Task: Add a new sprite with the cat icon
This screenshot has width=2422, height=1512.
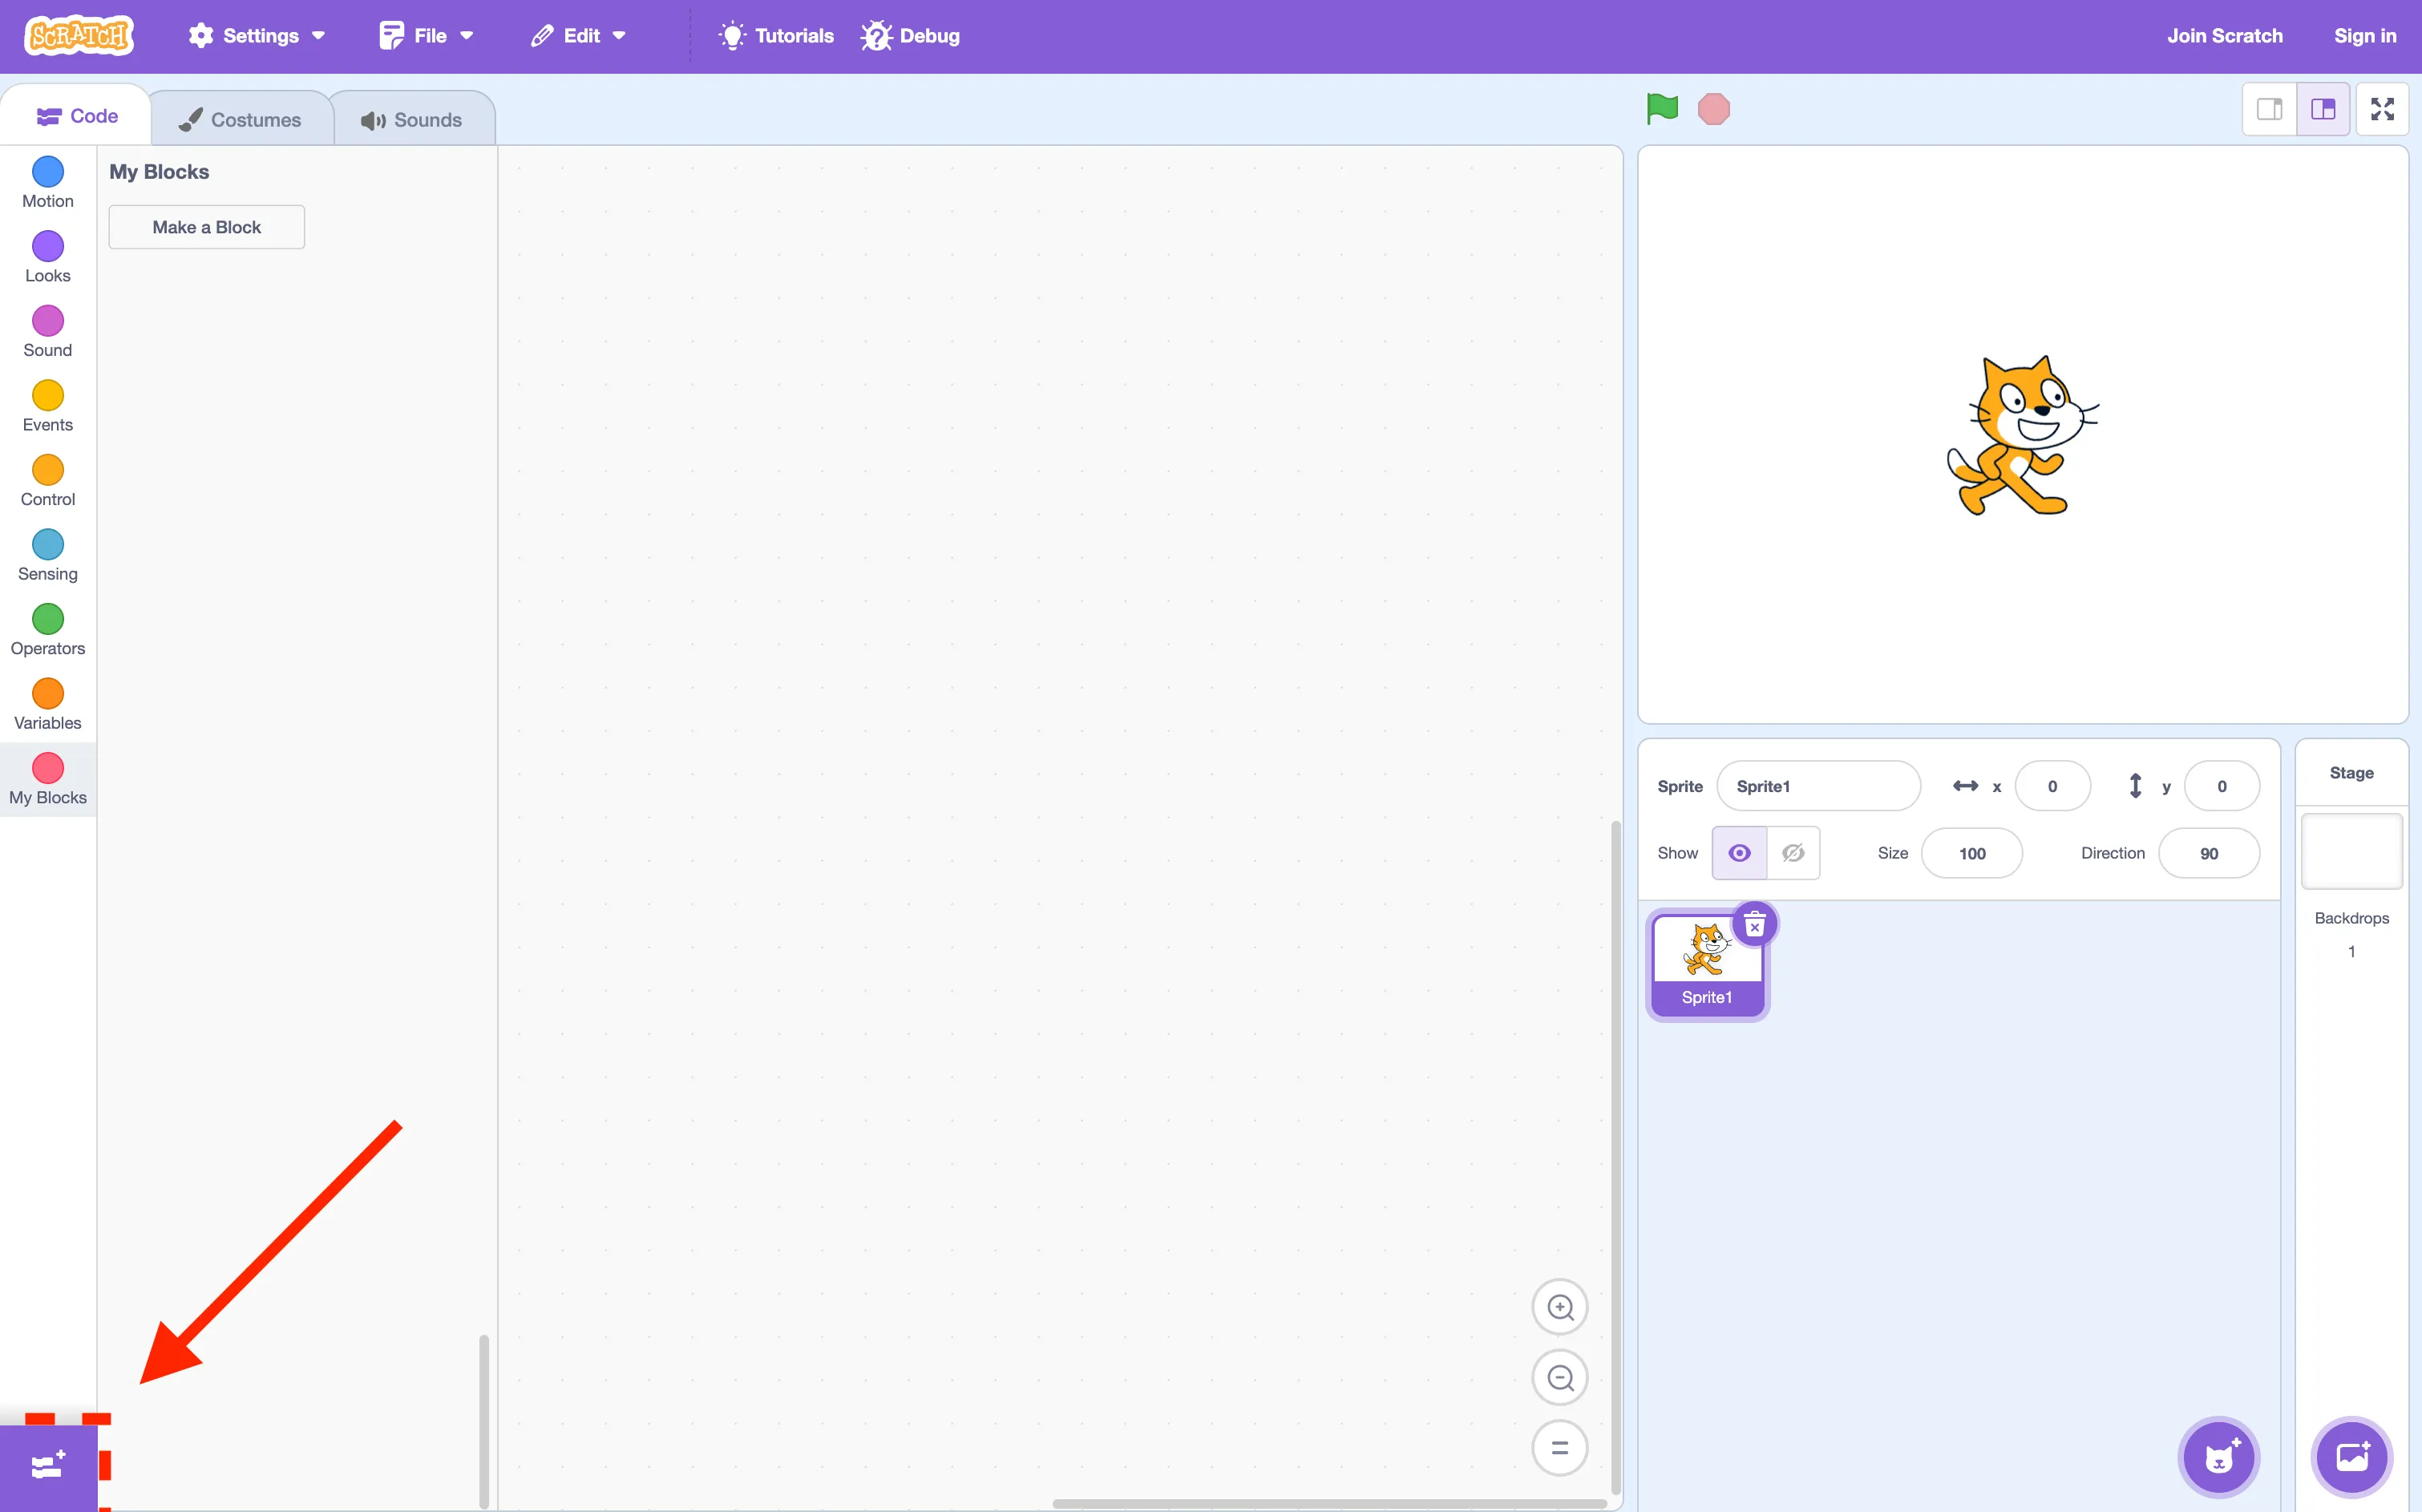Action: (2219, 1457)
